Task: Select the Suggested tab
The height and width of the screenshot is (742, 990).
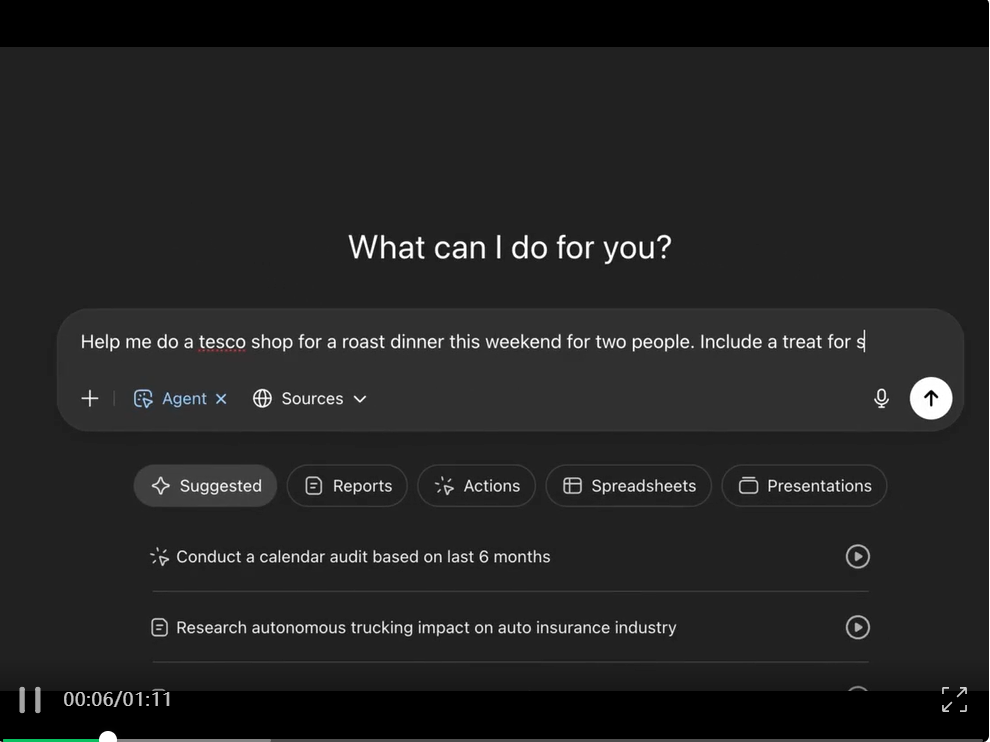Action: [206, 486]
